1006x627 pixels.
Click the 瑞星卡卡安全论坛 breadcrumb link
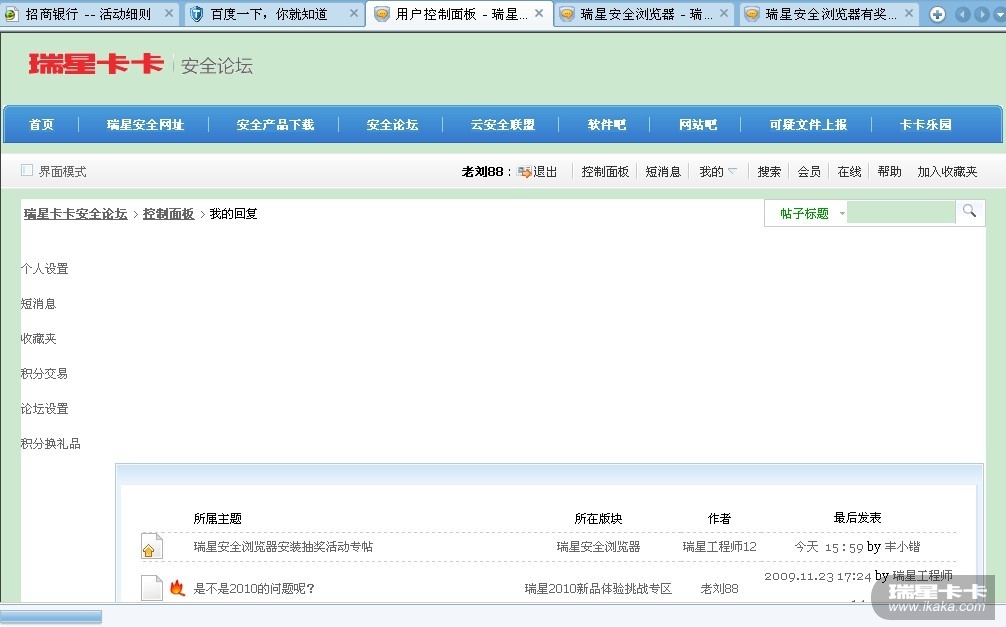tap(76, 214)
